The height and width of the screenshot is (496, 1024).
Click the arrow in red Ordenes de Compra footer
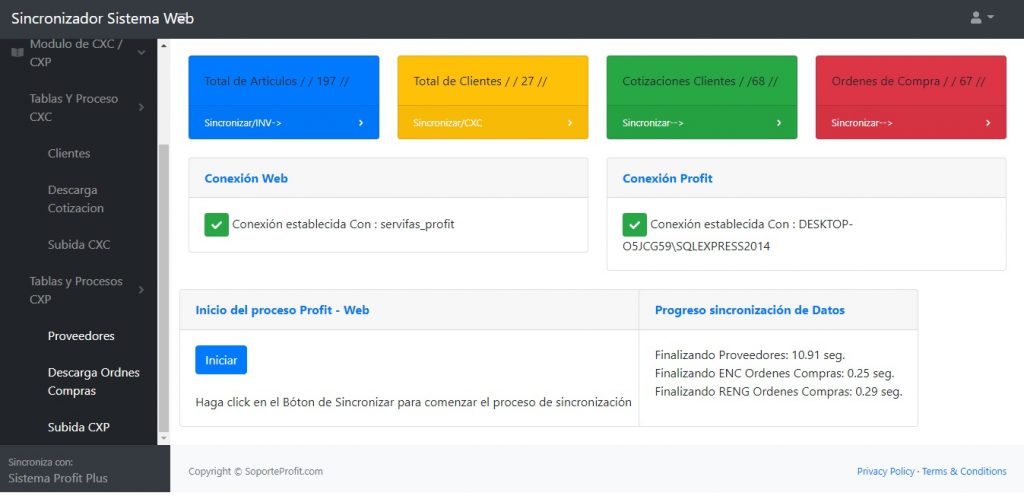point(988,123)
